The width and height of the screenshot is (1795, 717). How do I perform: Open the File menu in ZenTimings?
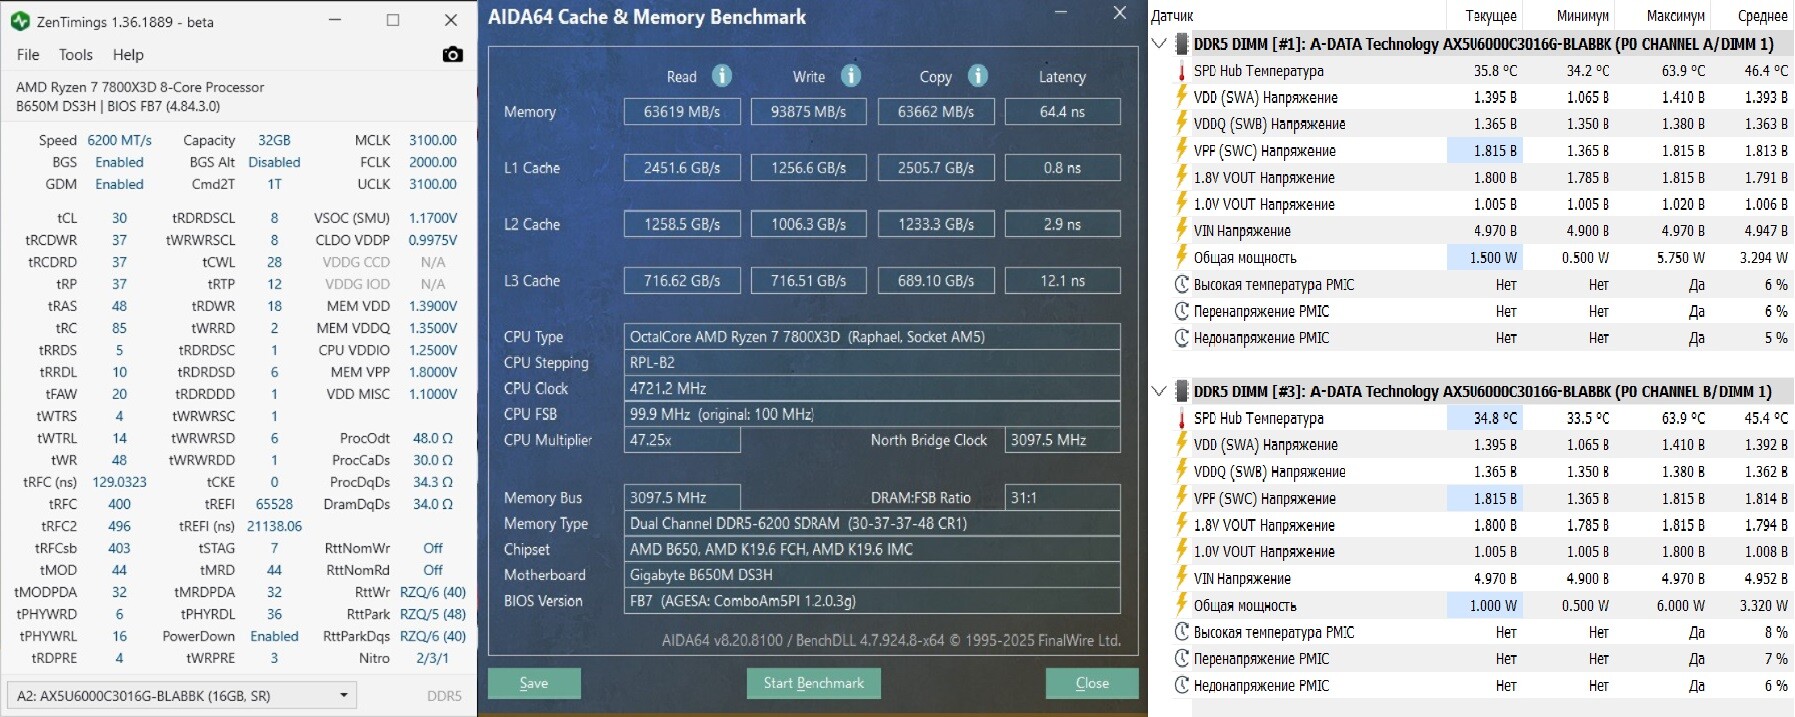pyautogui.click(x=28, y=55)
